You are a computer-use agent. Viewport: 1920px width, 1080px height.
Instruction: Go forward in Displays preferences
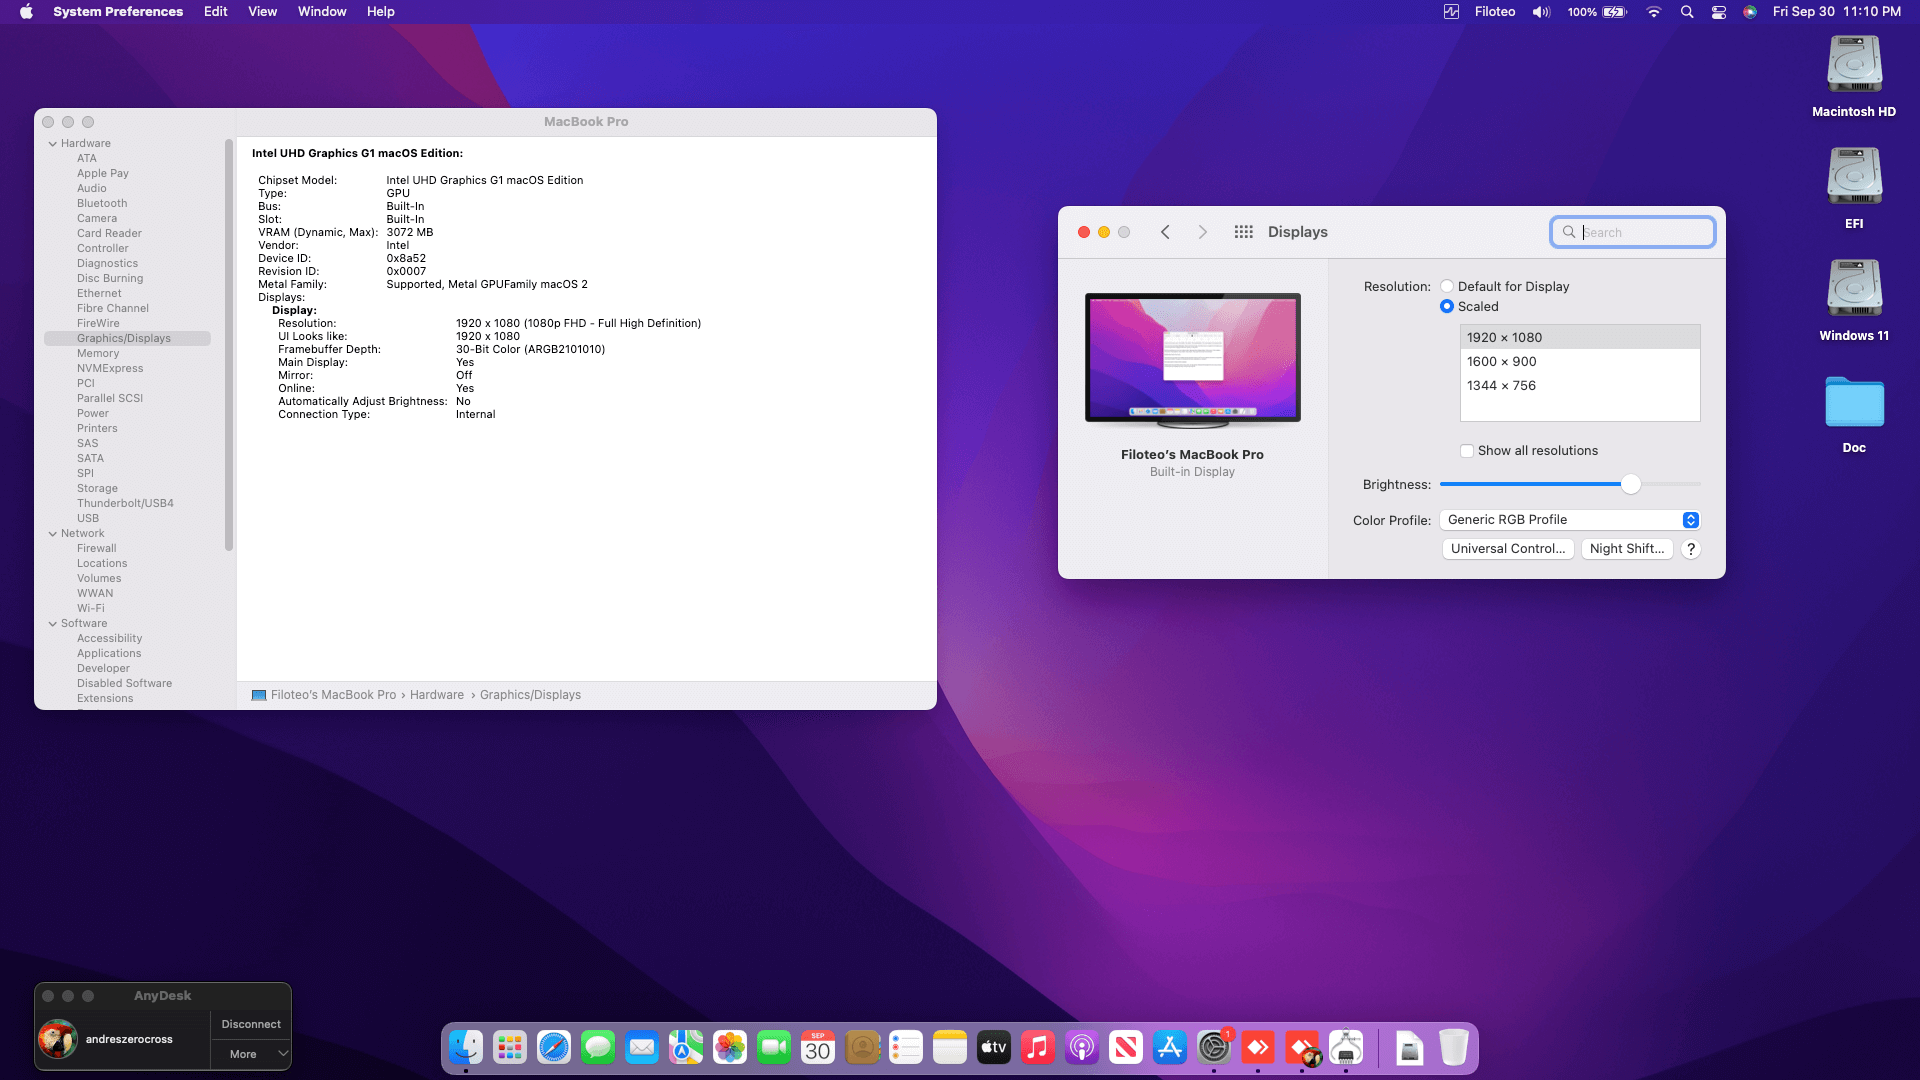tap(1203, 232)
